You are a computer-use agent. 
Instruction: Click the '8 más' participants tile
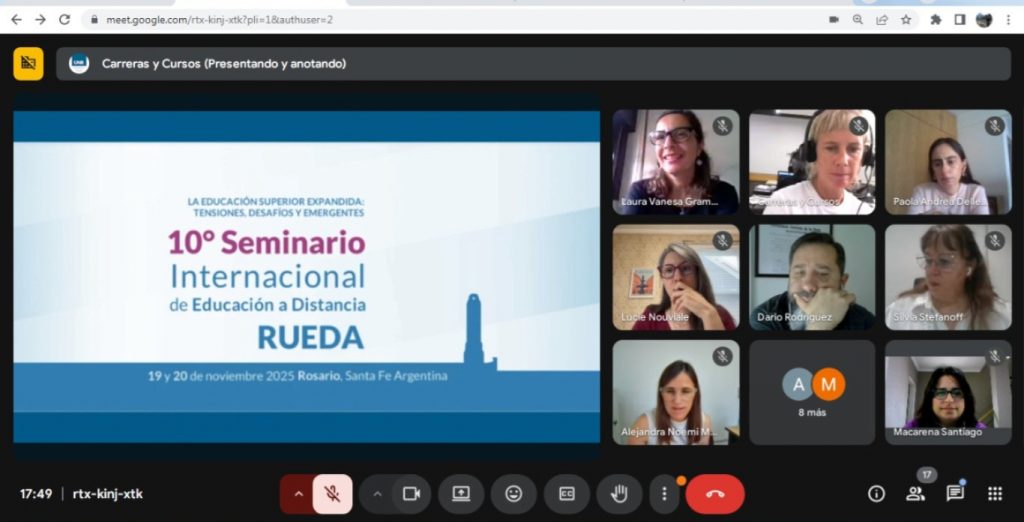point(812,392)
